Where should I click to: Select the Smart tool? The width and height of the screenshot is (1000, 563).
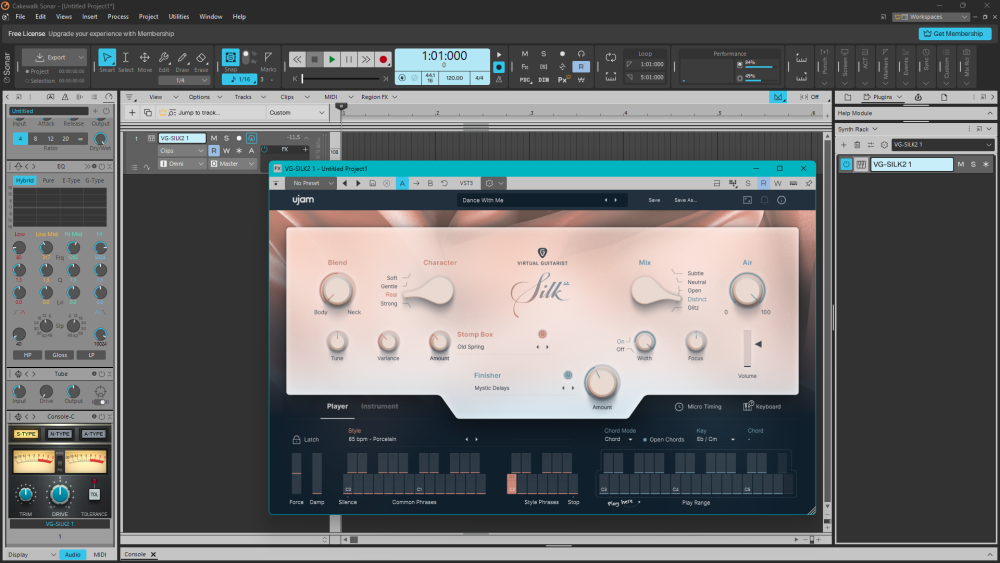pyautogui.click(x=107, y=58)
